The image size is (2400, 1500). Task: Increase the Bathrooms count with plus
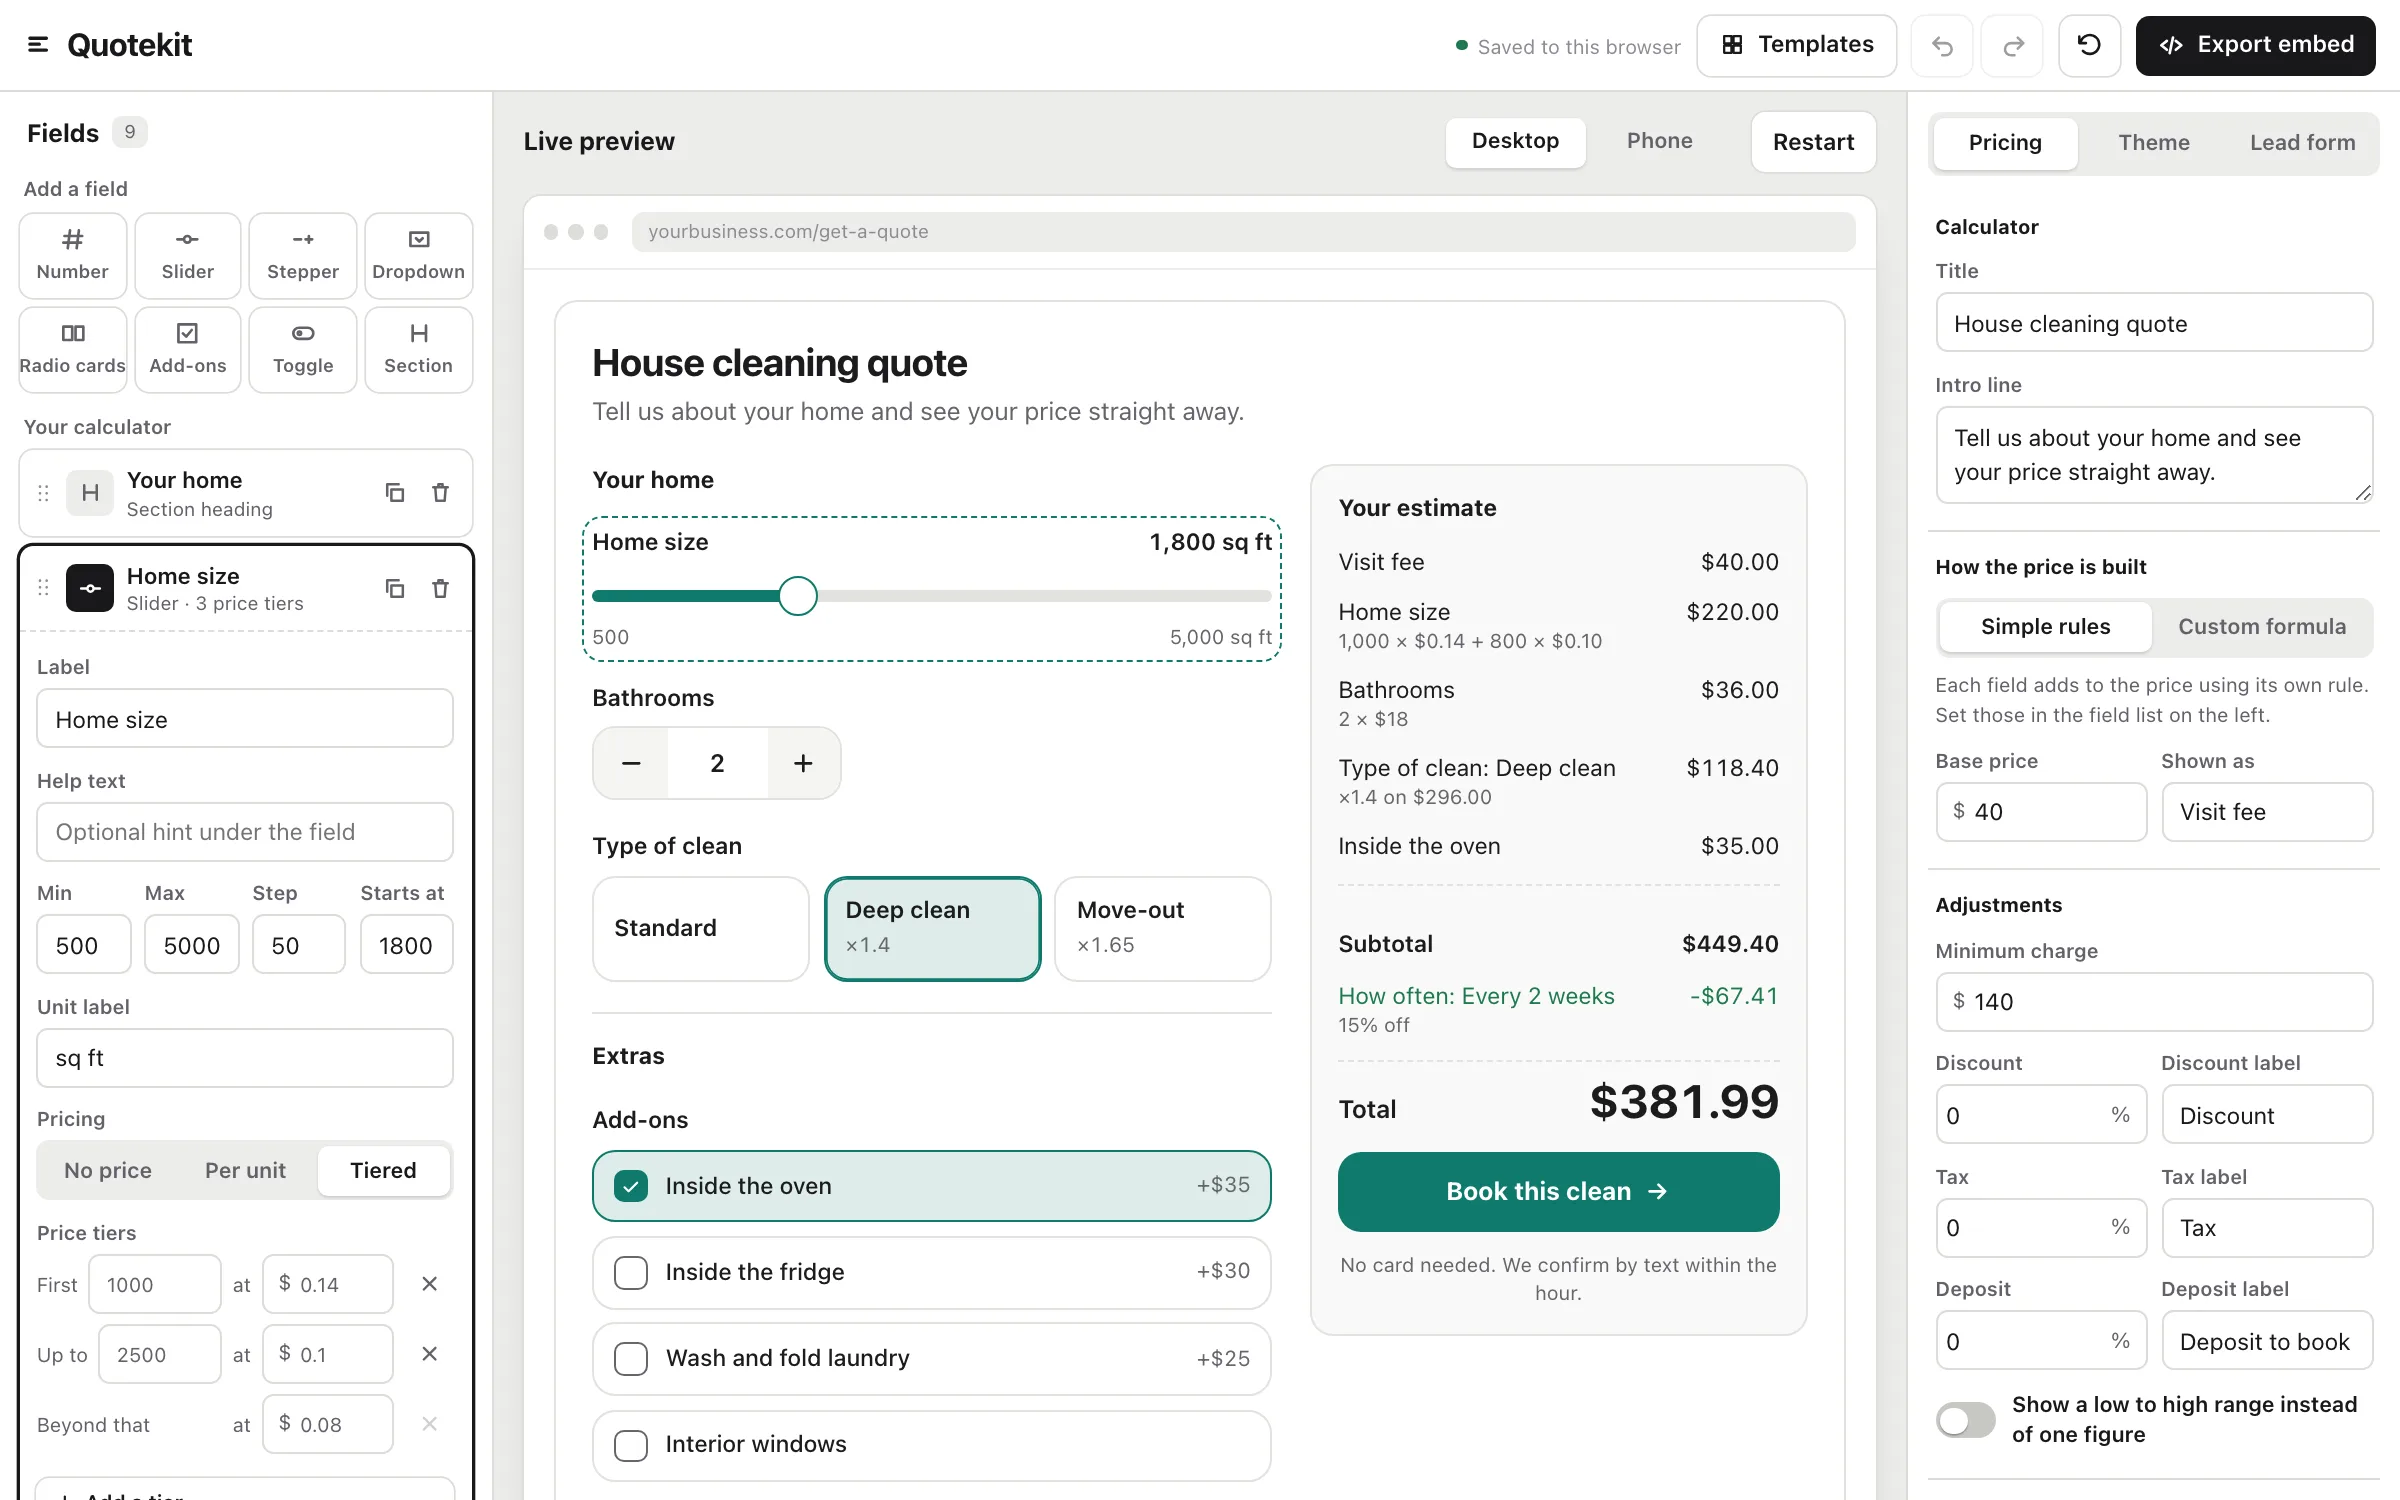click(x=803, y=763)
